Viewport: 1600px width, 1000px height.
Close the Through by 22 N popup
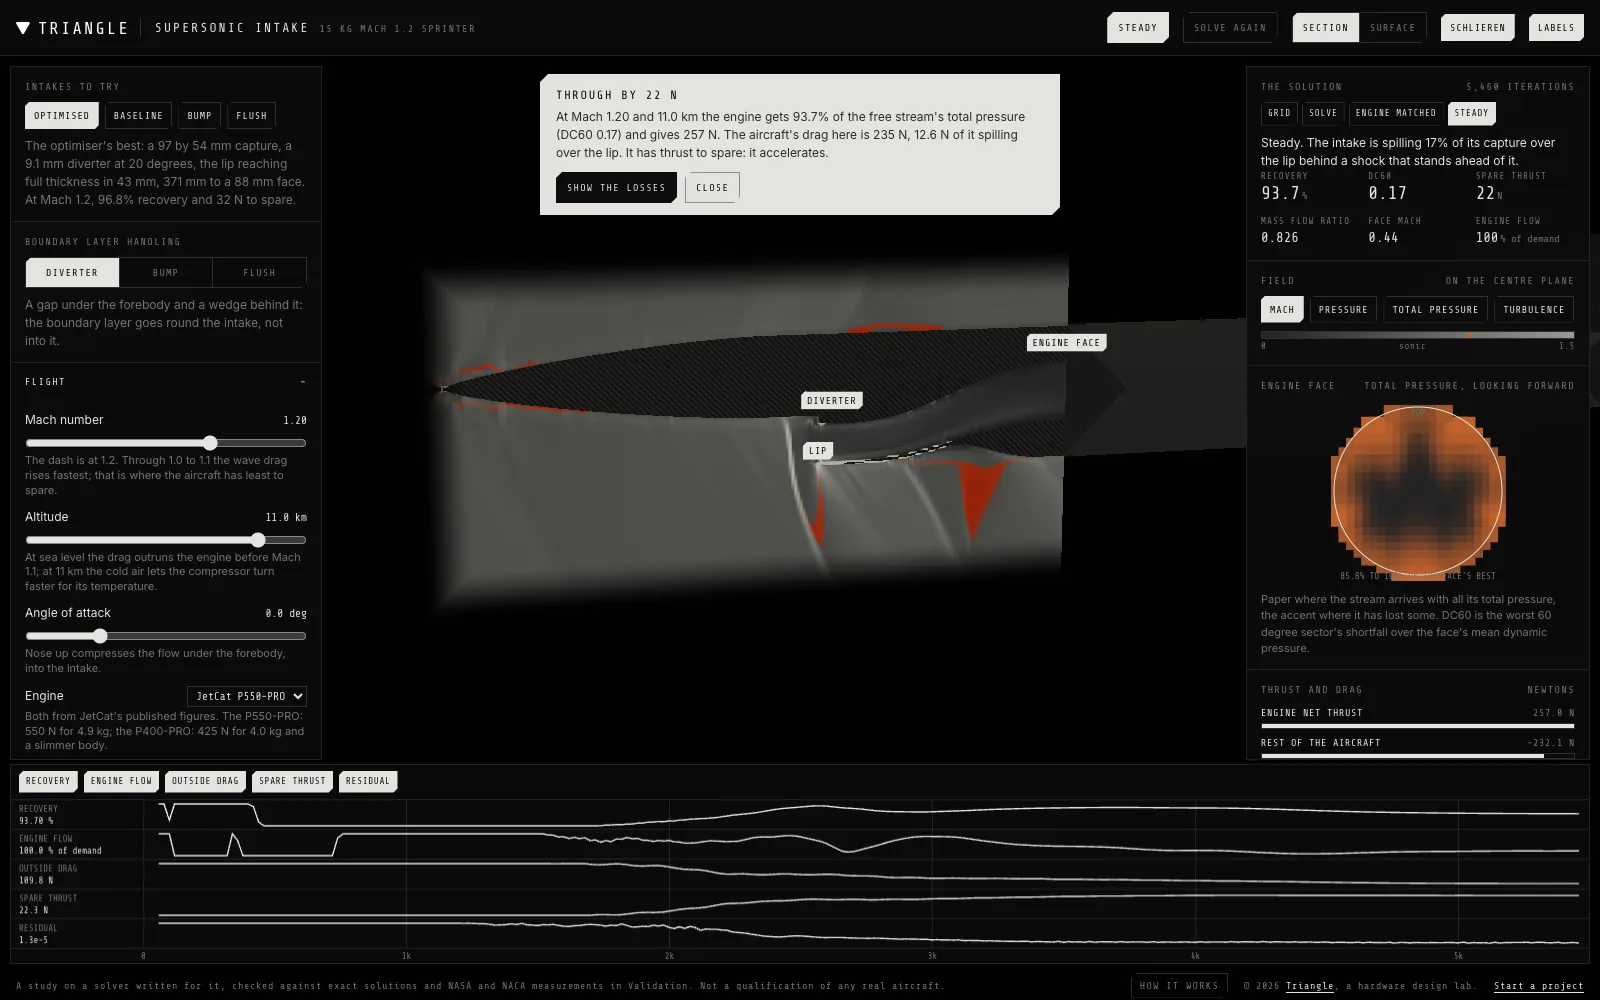tap(712, 188)
